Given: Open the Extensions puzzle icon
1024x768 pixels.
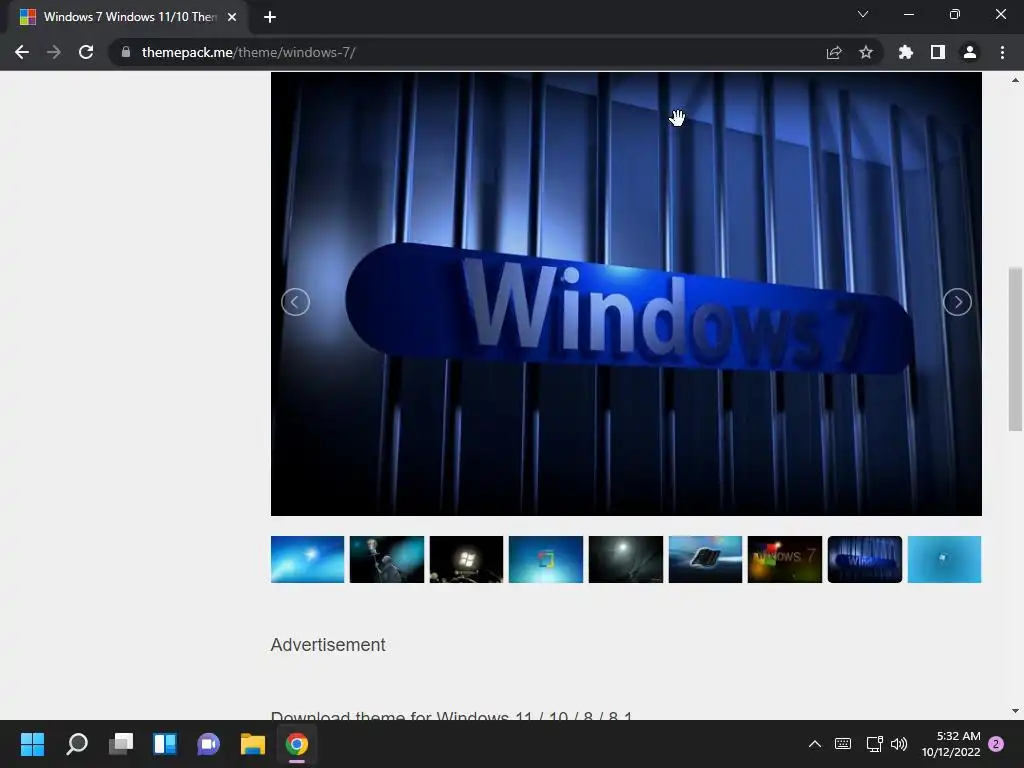Looking at the screenshot, I should click(x=906, y=52).
